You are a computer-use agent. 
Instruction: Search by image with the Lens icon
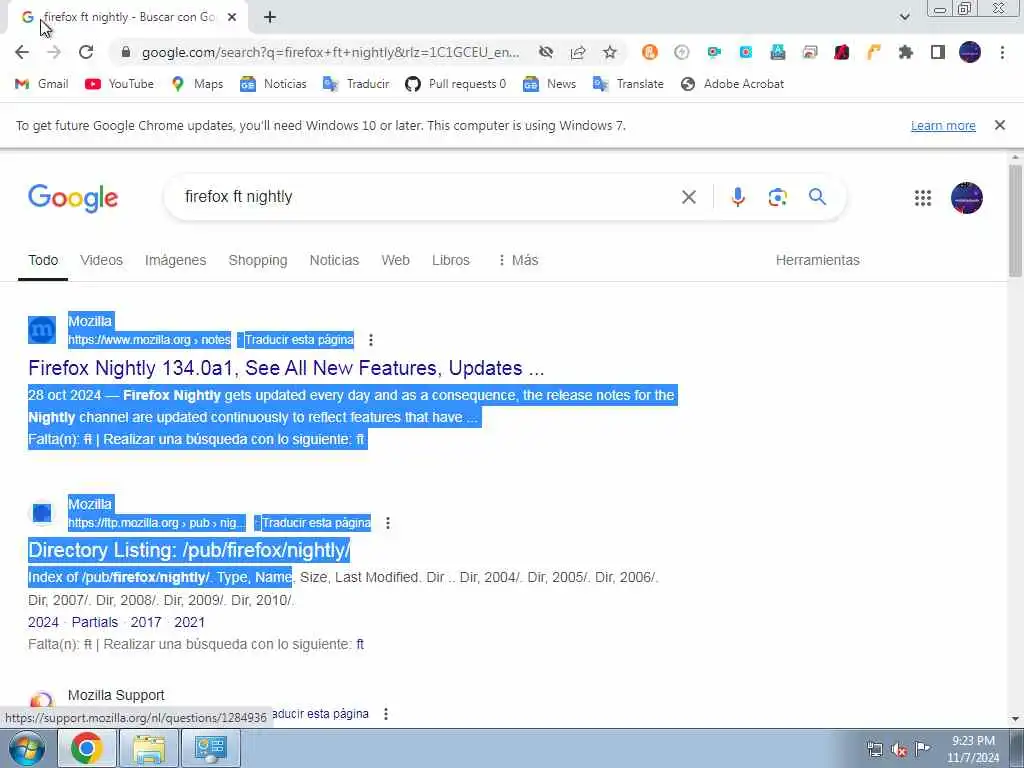[x=777, y=197]
